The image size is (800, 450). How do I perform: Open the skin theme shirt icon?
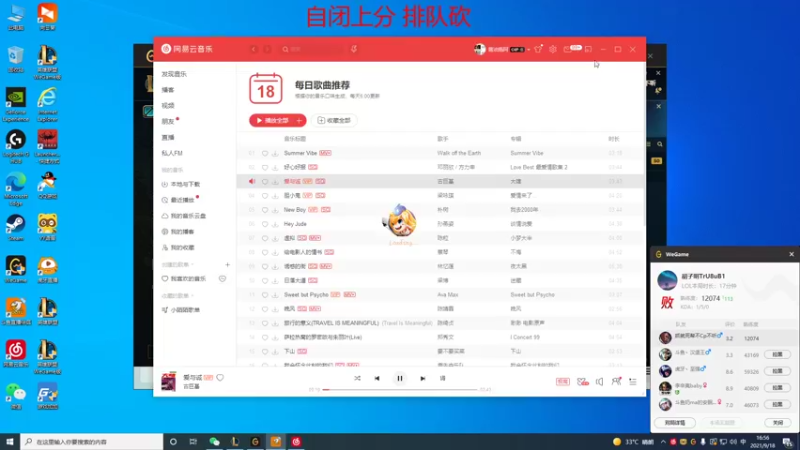tap(538, 49)
